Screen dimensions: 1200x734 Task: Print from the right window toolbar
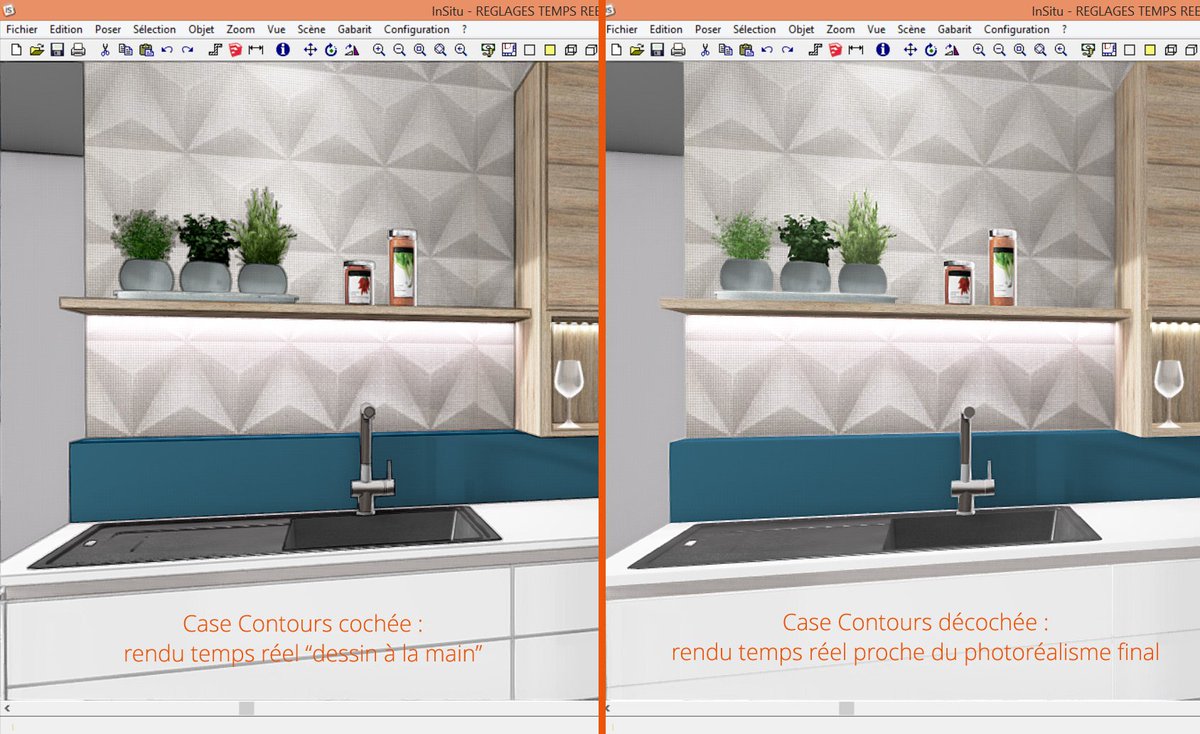[678, 49]
